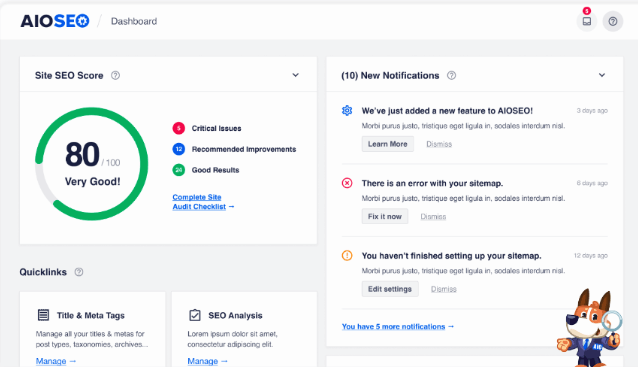This screenshot has height=367, width=638.
Task: Dismiss the unfinished sitemap setup notification
Action: pos(444,289)
